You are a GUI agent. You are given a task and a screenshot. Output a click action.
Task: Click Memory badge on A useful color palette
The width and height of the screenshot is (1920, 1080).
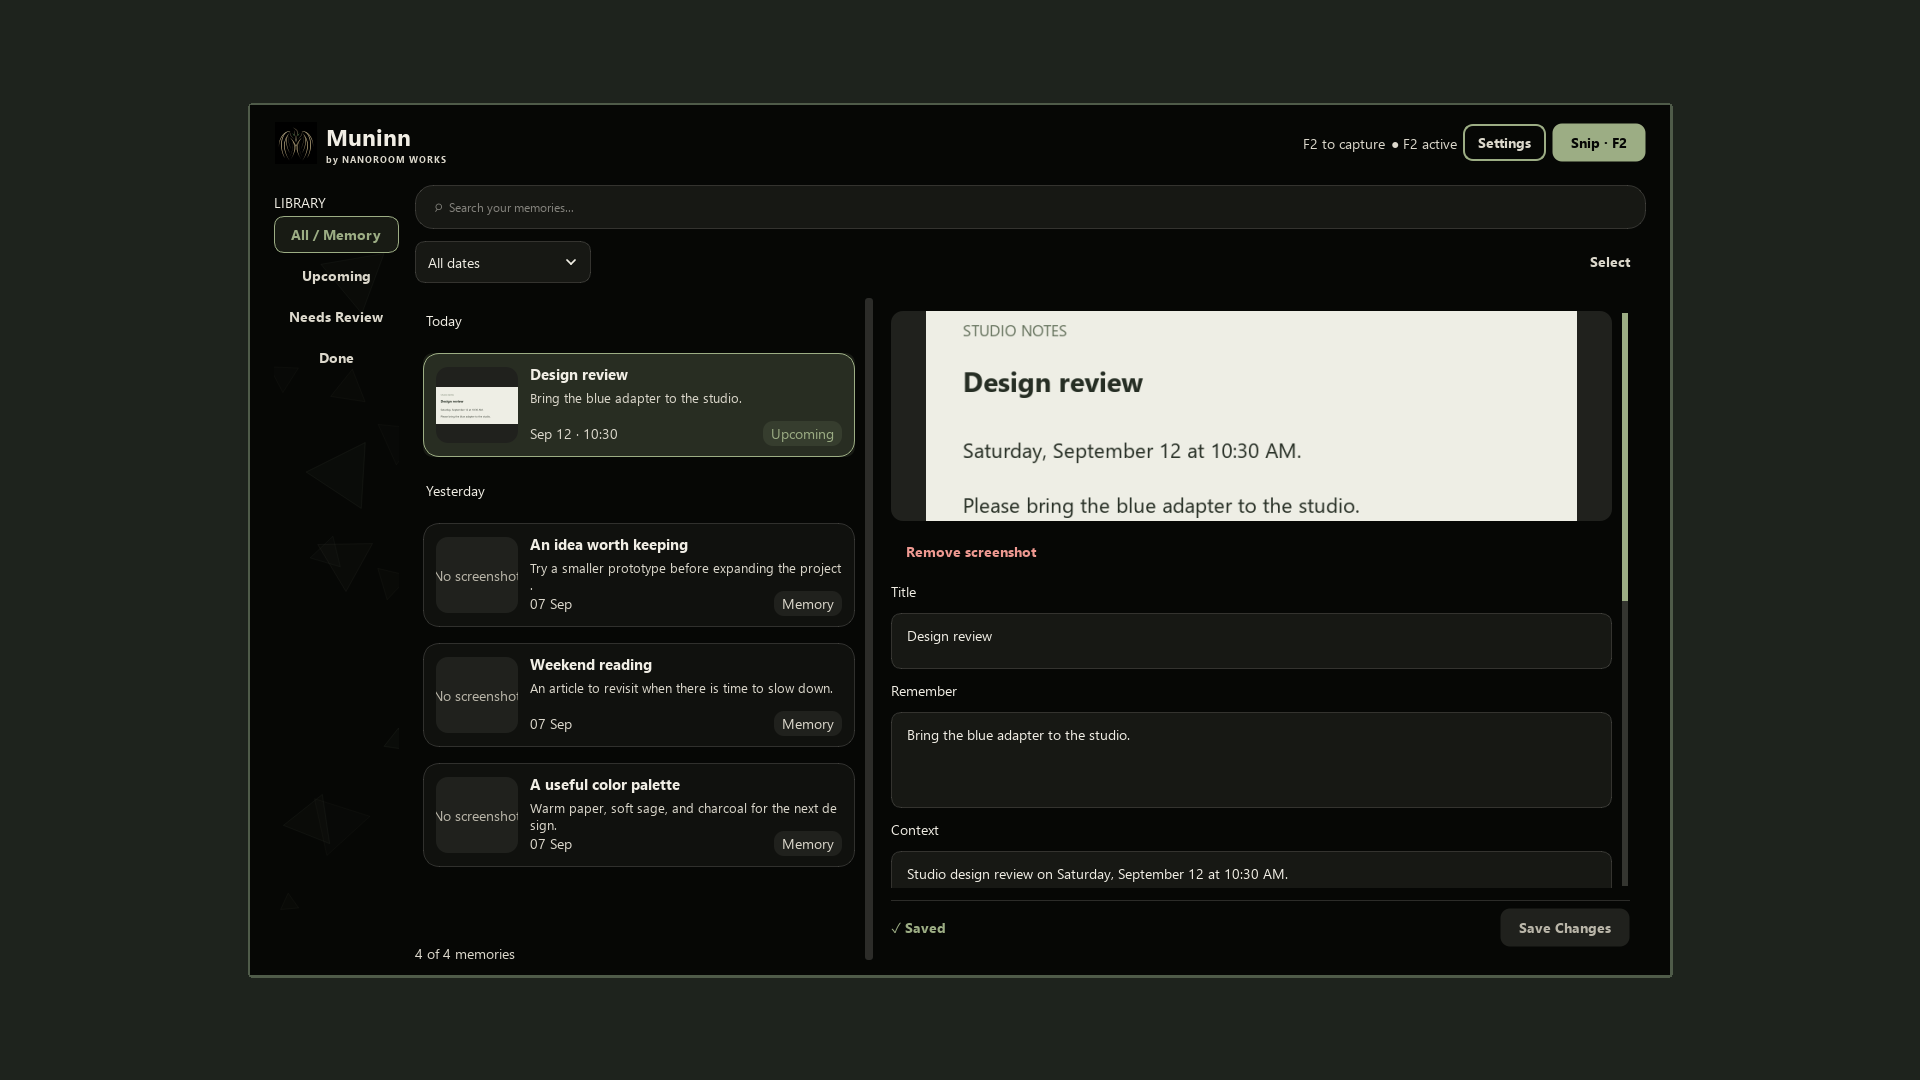point(807,844)
